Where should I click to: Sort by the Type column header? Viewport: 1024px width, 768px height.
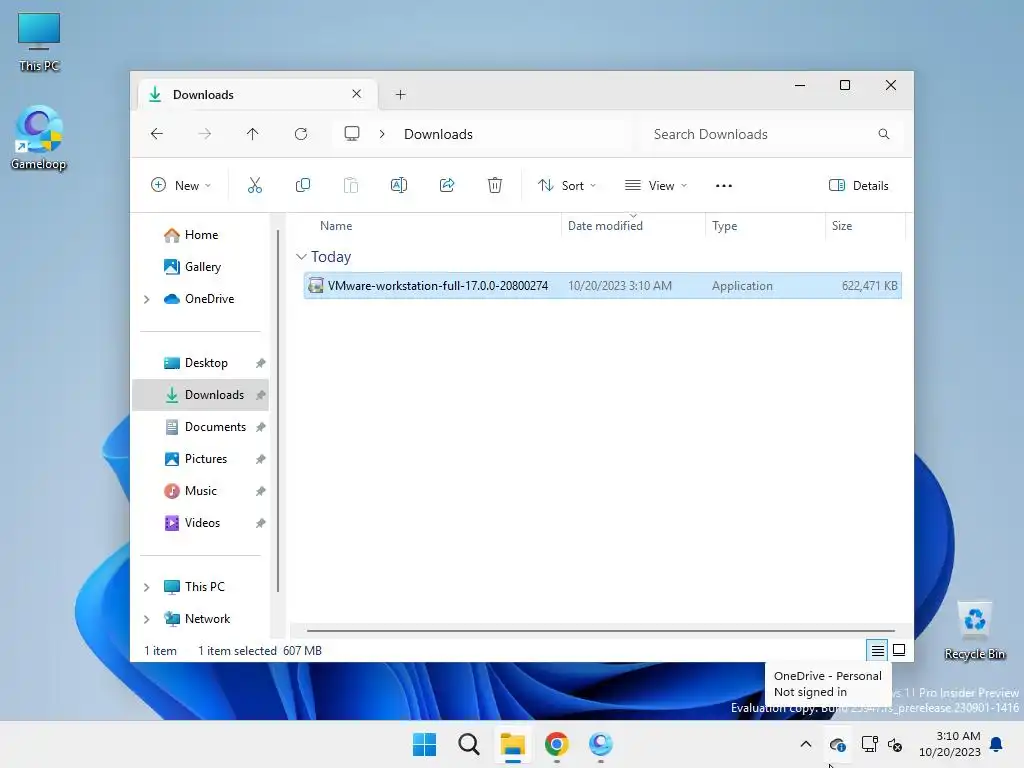[724, 226]
